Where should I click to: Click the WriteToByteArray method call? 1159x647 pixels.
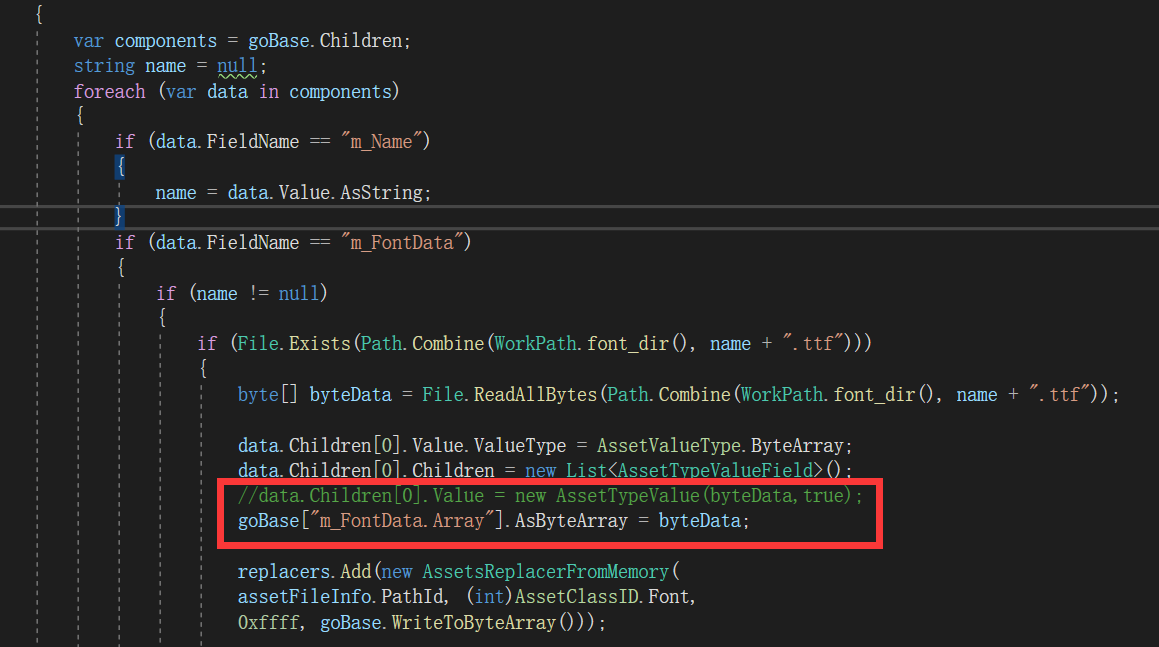(x=475, y=622)
